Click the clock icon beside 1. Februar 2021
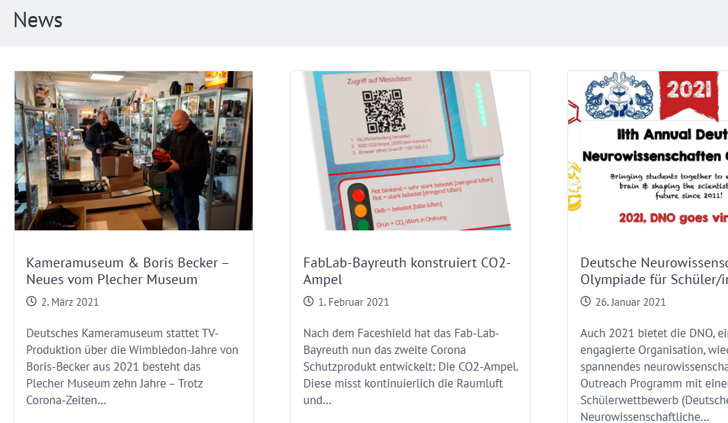Screen dimensions: 728x423 (x=308, y=301)
